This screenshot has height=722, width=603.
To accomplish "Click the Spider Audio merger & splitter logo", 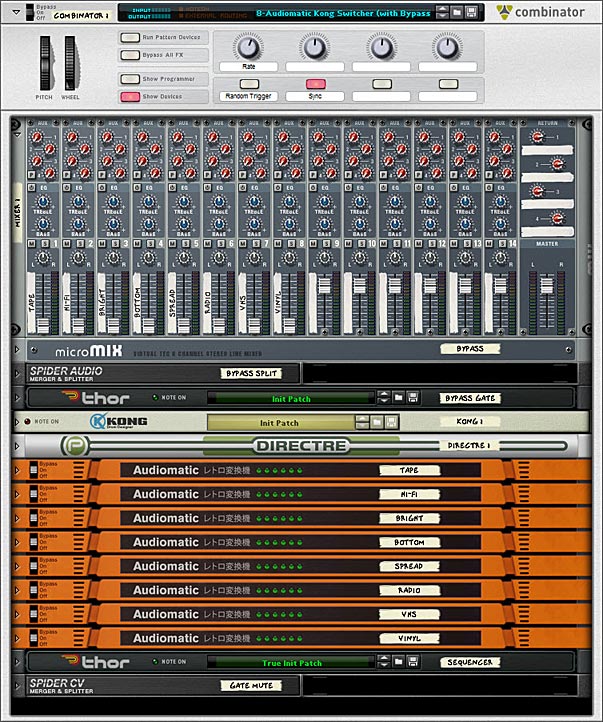I will (66, 373).
